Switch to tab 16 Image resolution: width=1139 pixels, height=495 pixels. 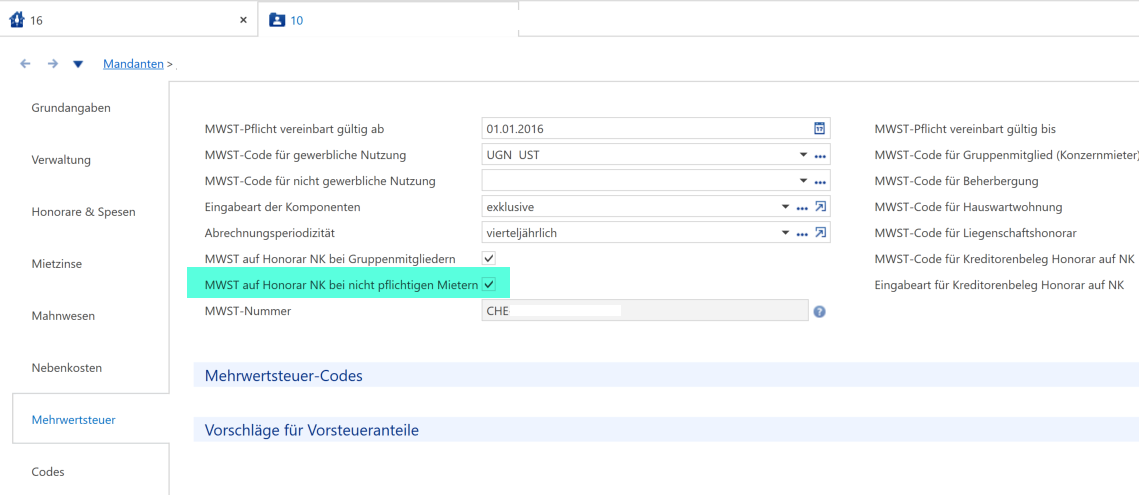click(x=129, y=20)
